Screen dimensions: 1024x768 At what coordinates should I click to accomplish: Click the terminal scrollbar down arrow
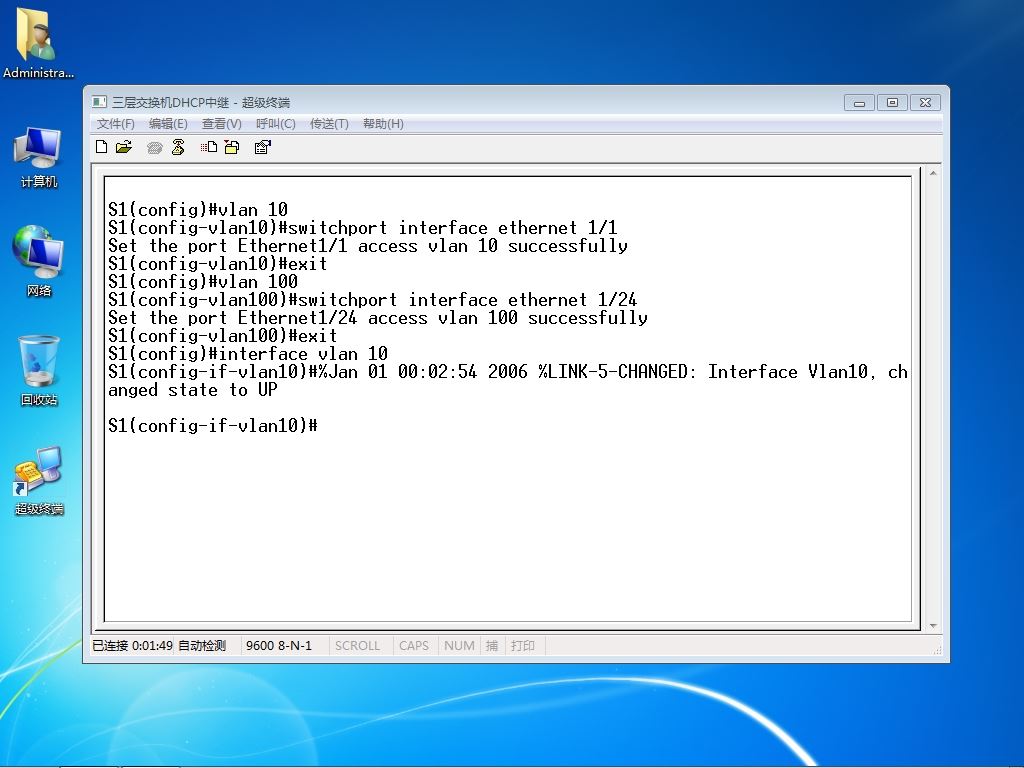coord(933,626)
